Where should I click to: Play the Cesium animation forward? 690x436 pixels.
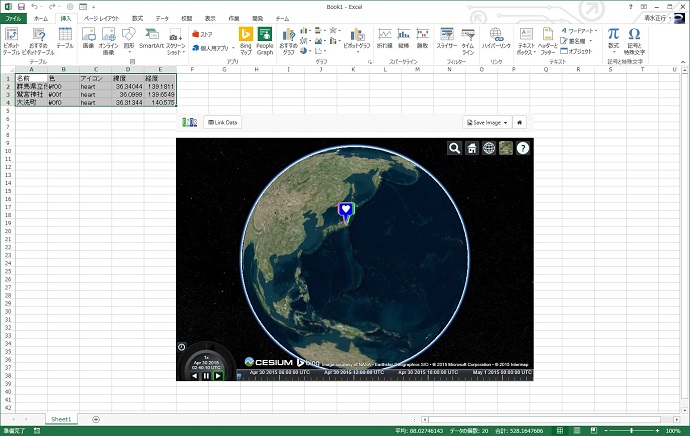(x=218, y=375)
